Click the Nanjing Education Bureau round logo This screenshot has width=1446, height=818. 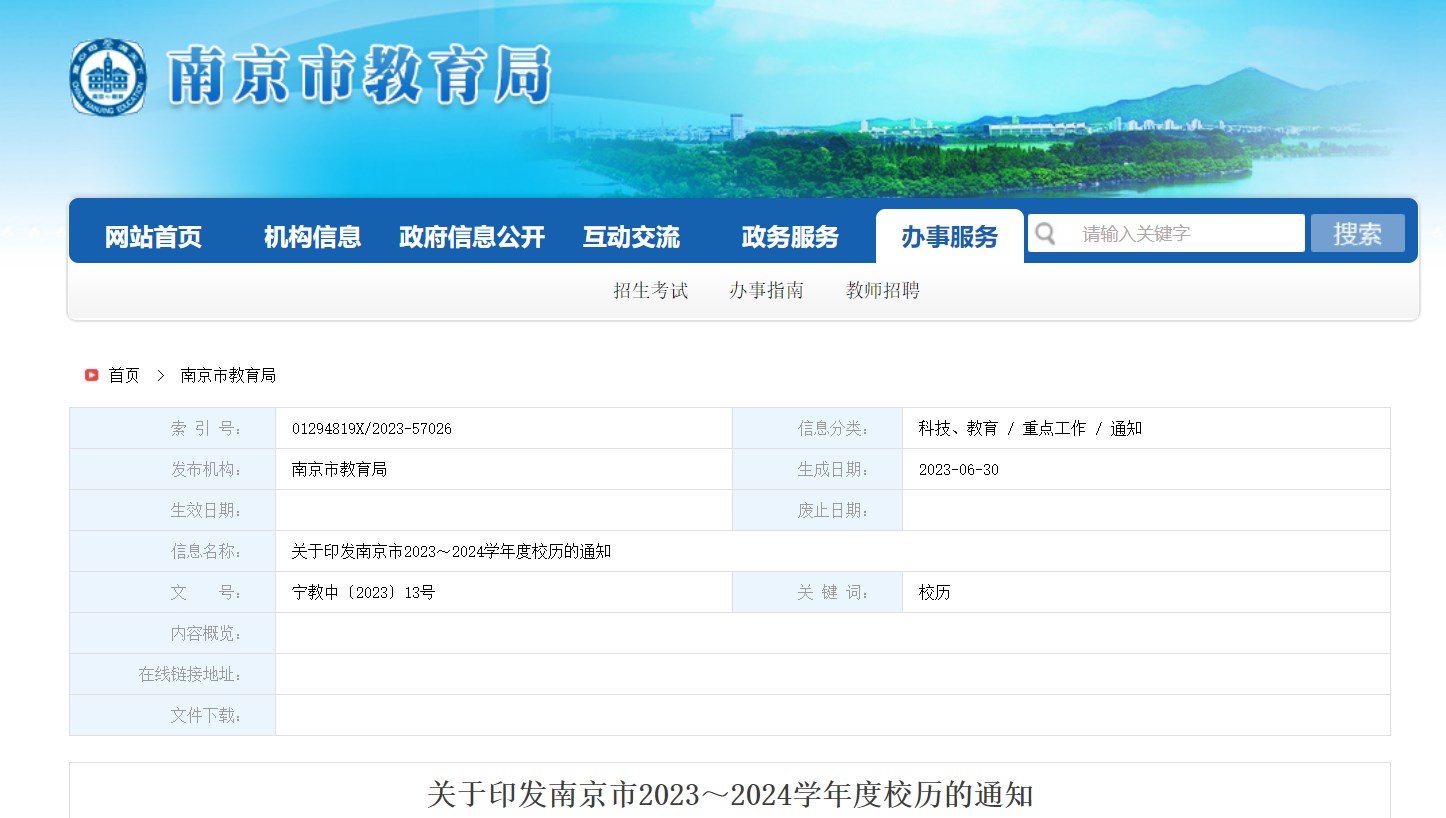[108, 77]
